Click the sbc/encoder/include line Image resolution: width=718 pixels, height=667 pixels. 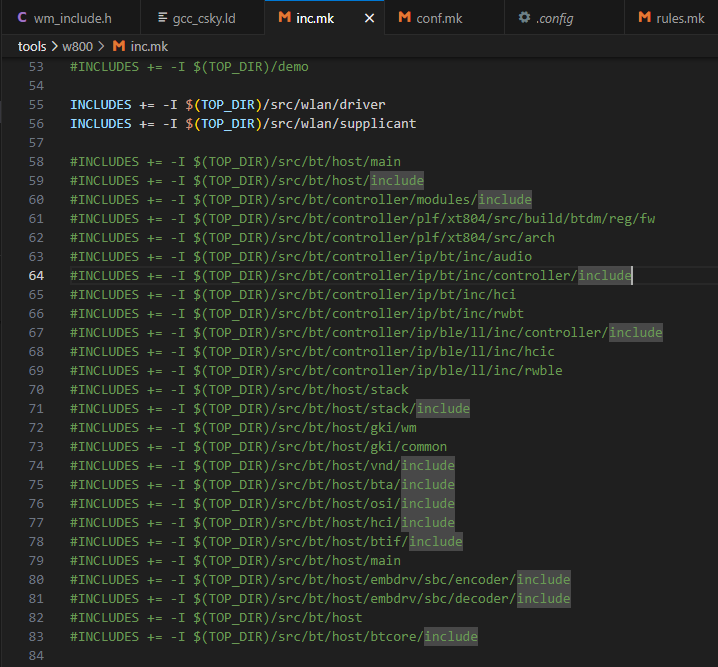(320, 580)
